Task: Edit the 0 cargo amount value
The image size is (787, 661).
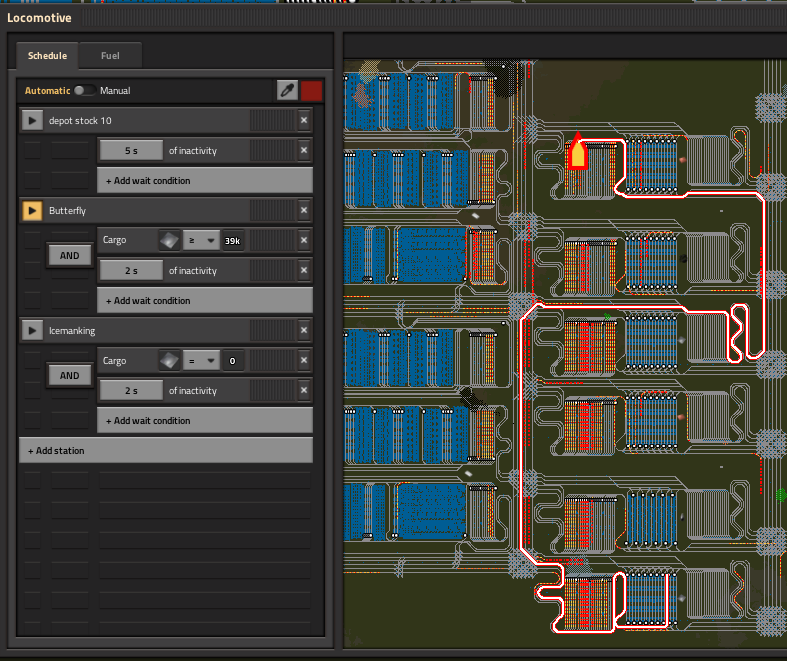Action: (x=232, y=360)
